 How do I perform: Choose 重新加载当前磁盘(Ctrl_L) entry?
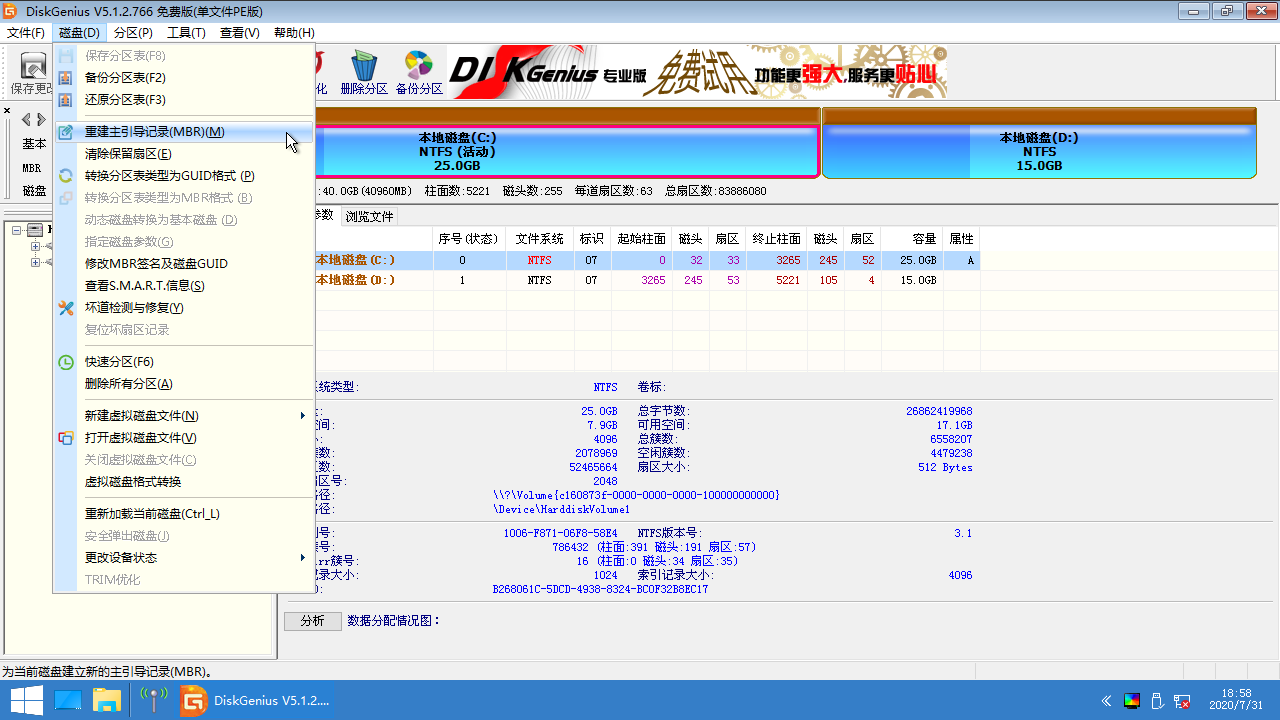pos(185,514)
